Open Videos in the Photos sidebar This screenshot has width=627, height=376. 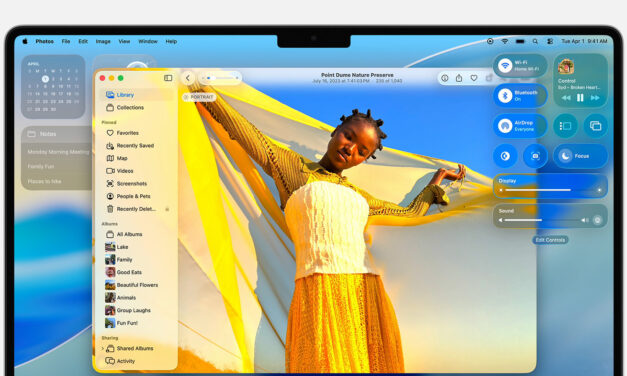(136, 171)
